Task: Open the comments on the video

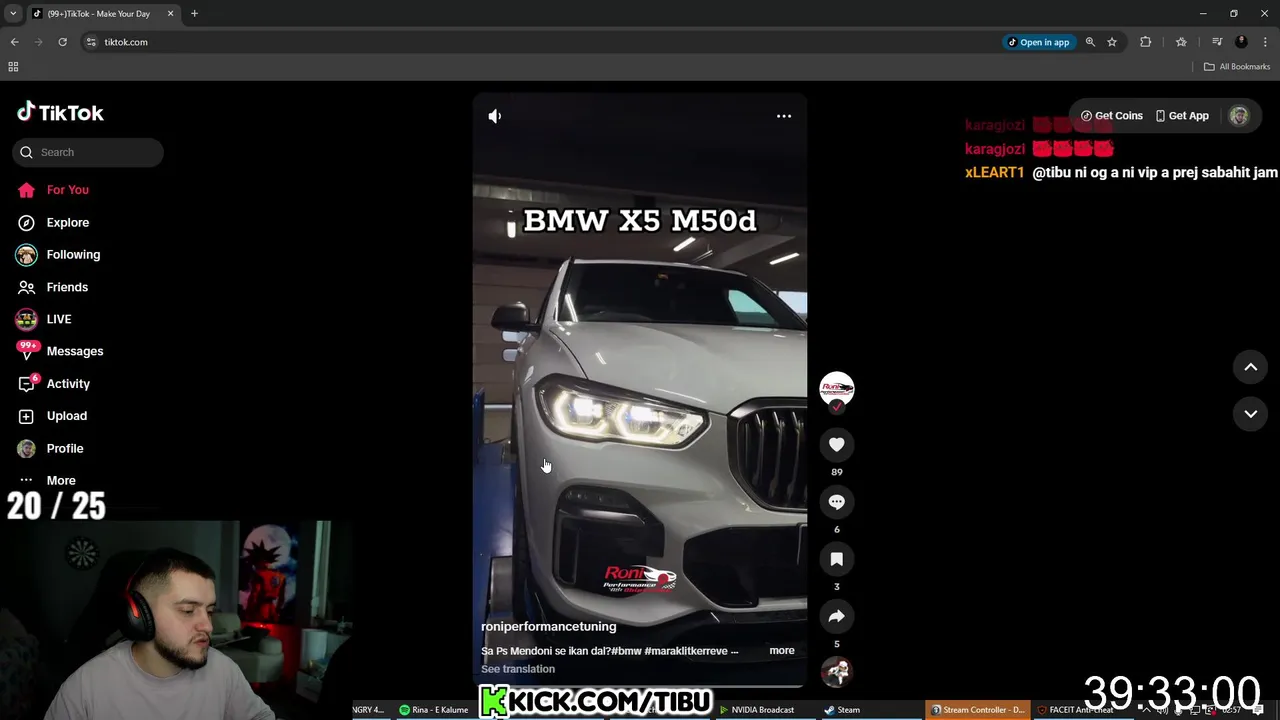Action: [x=837, y=502]
